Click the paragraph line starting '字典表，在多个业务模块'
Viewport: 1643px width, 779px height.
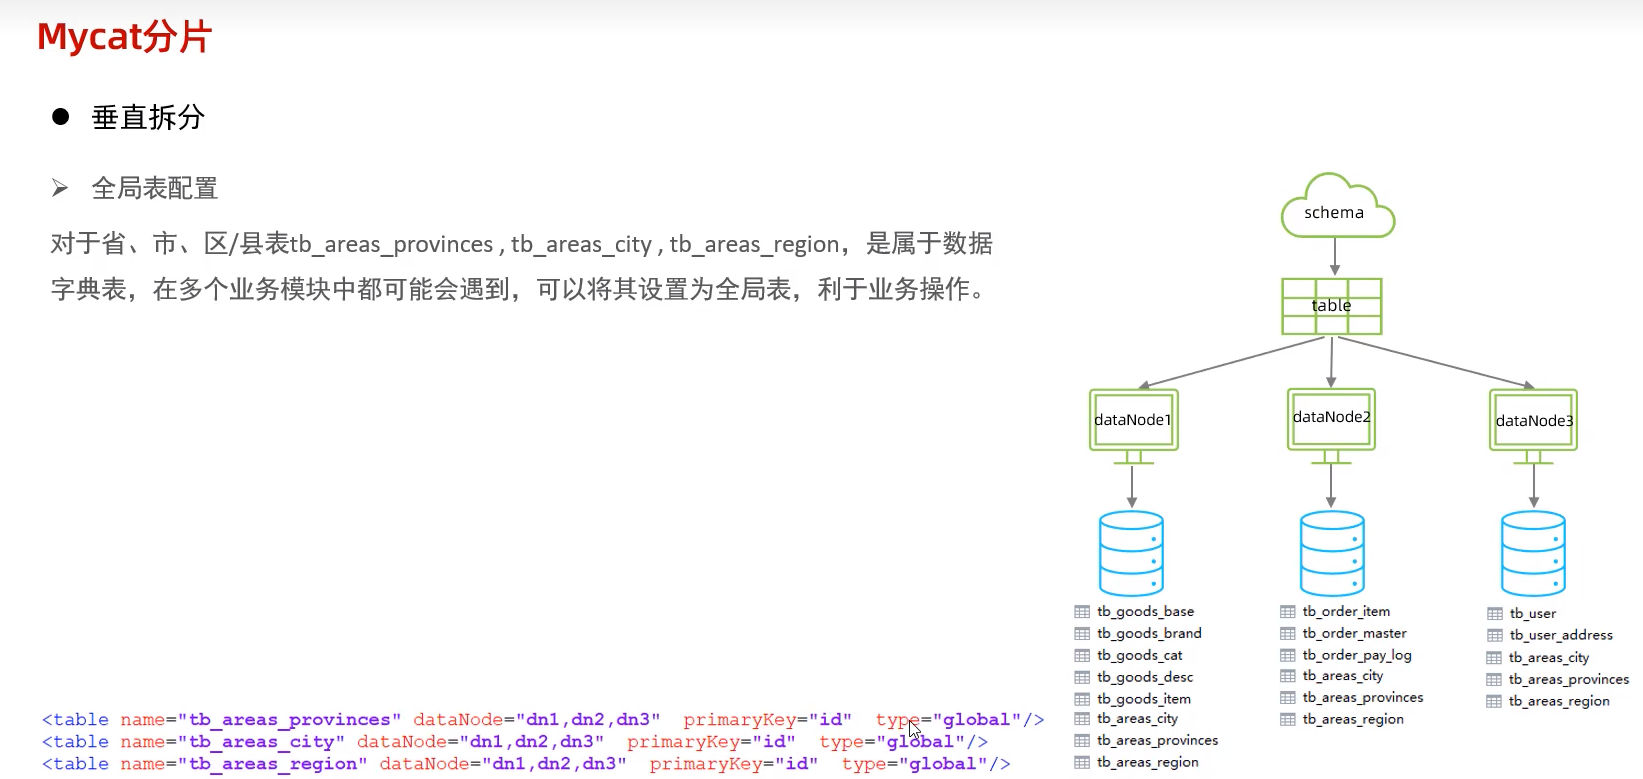(520, 289)
